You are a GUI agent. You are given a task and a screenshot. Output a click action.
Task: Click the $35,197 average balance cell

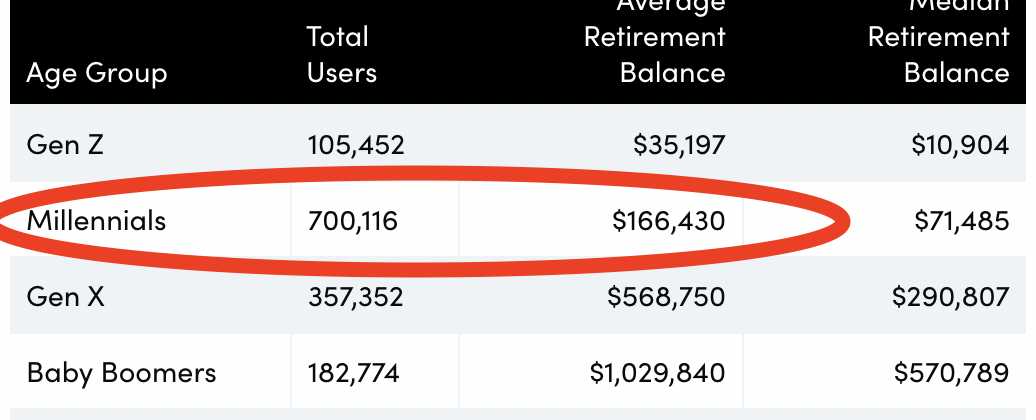pyautogui.click(x=679, y=145)
